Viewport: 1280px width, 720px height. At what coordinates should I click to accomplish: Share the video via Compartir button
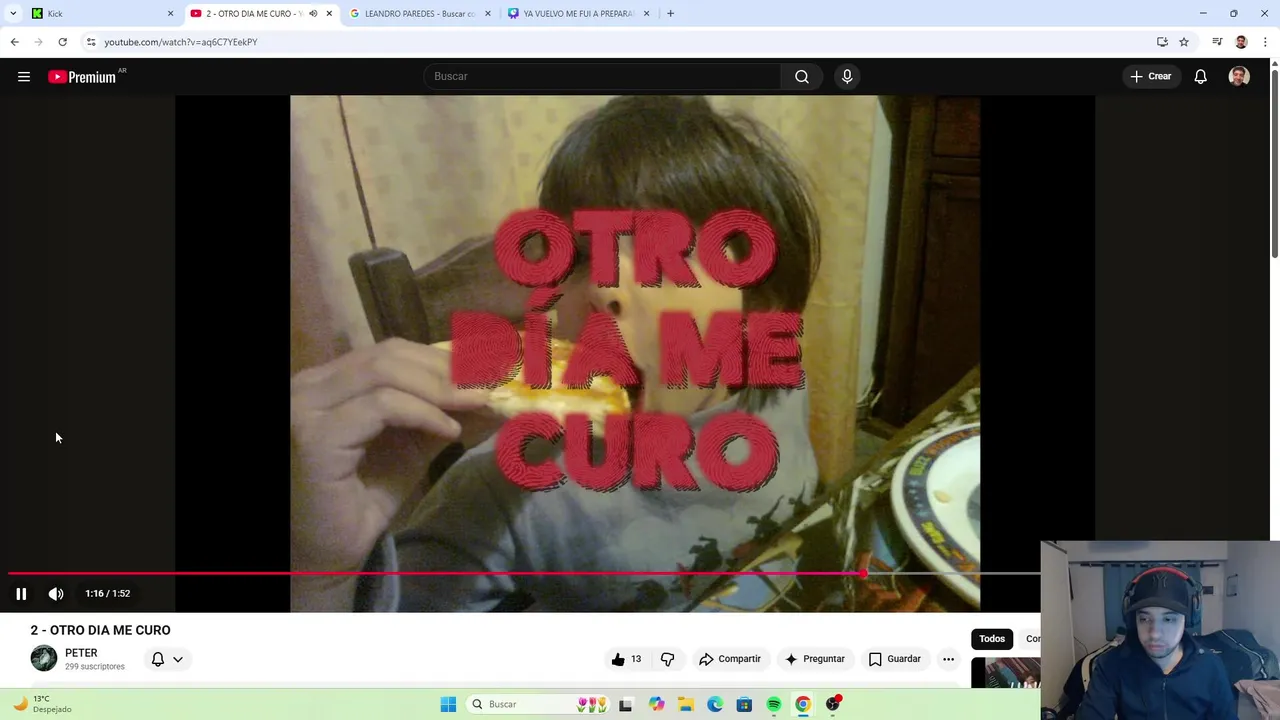(730, 659)
